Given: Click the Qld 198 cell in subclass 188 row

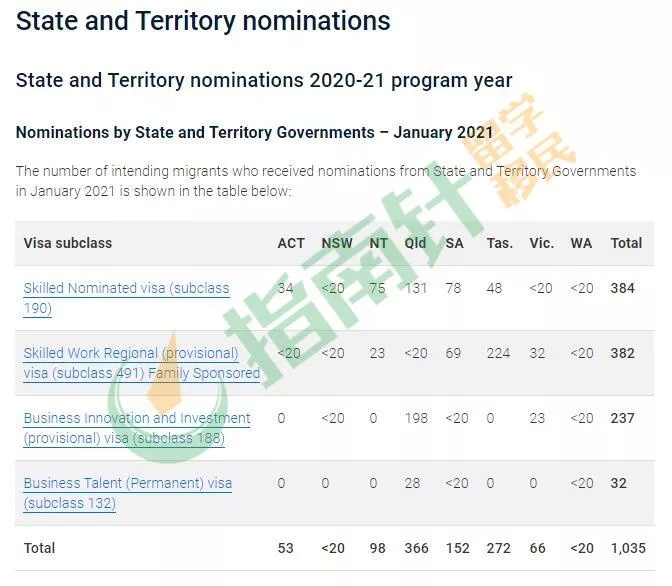Looking at the screenshot, I should 416,418.
